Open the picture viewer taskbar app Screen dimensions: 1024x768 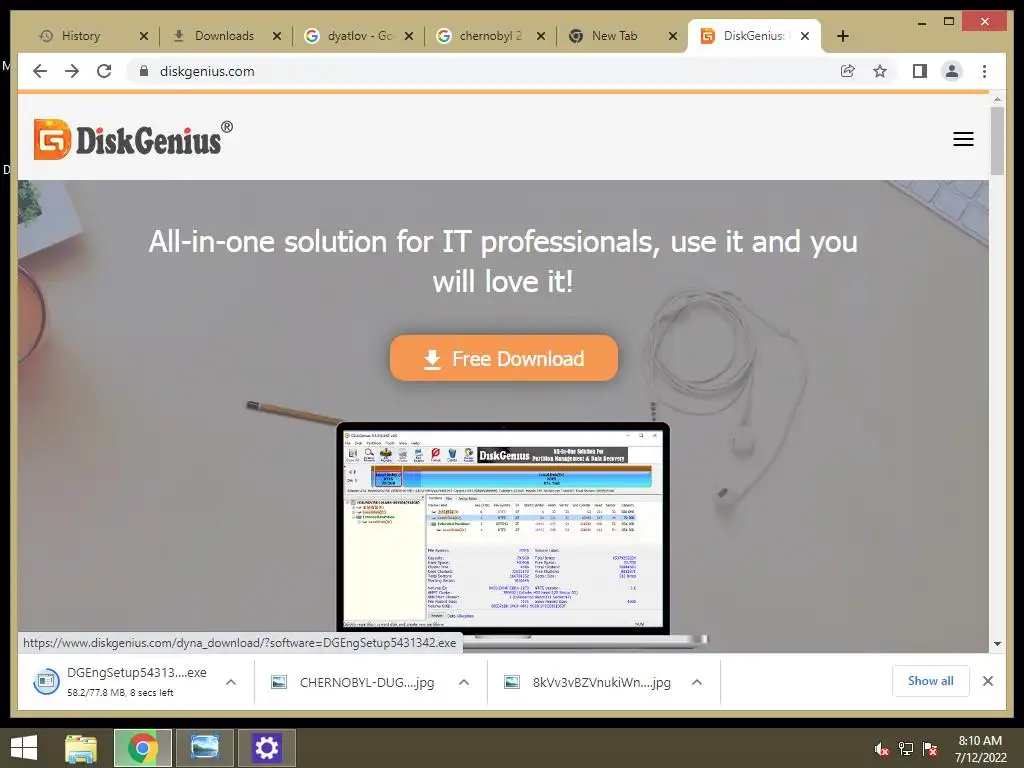point(204,748)
